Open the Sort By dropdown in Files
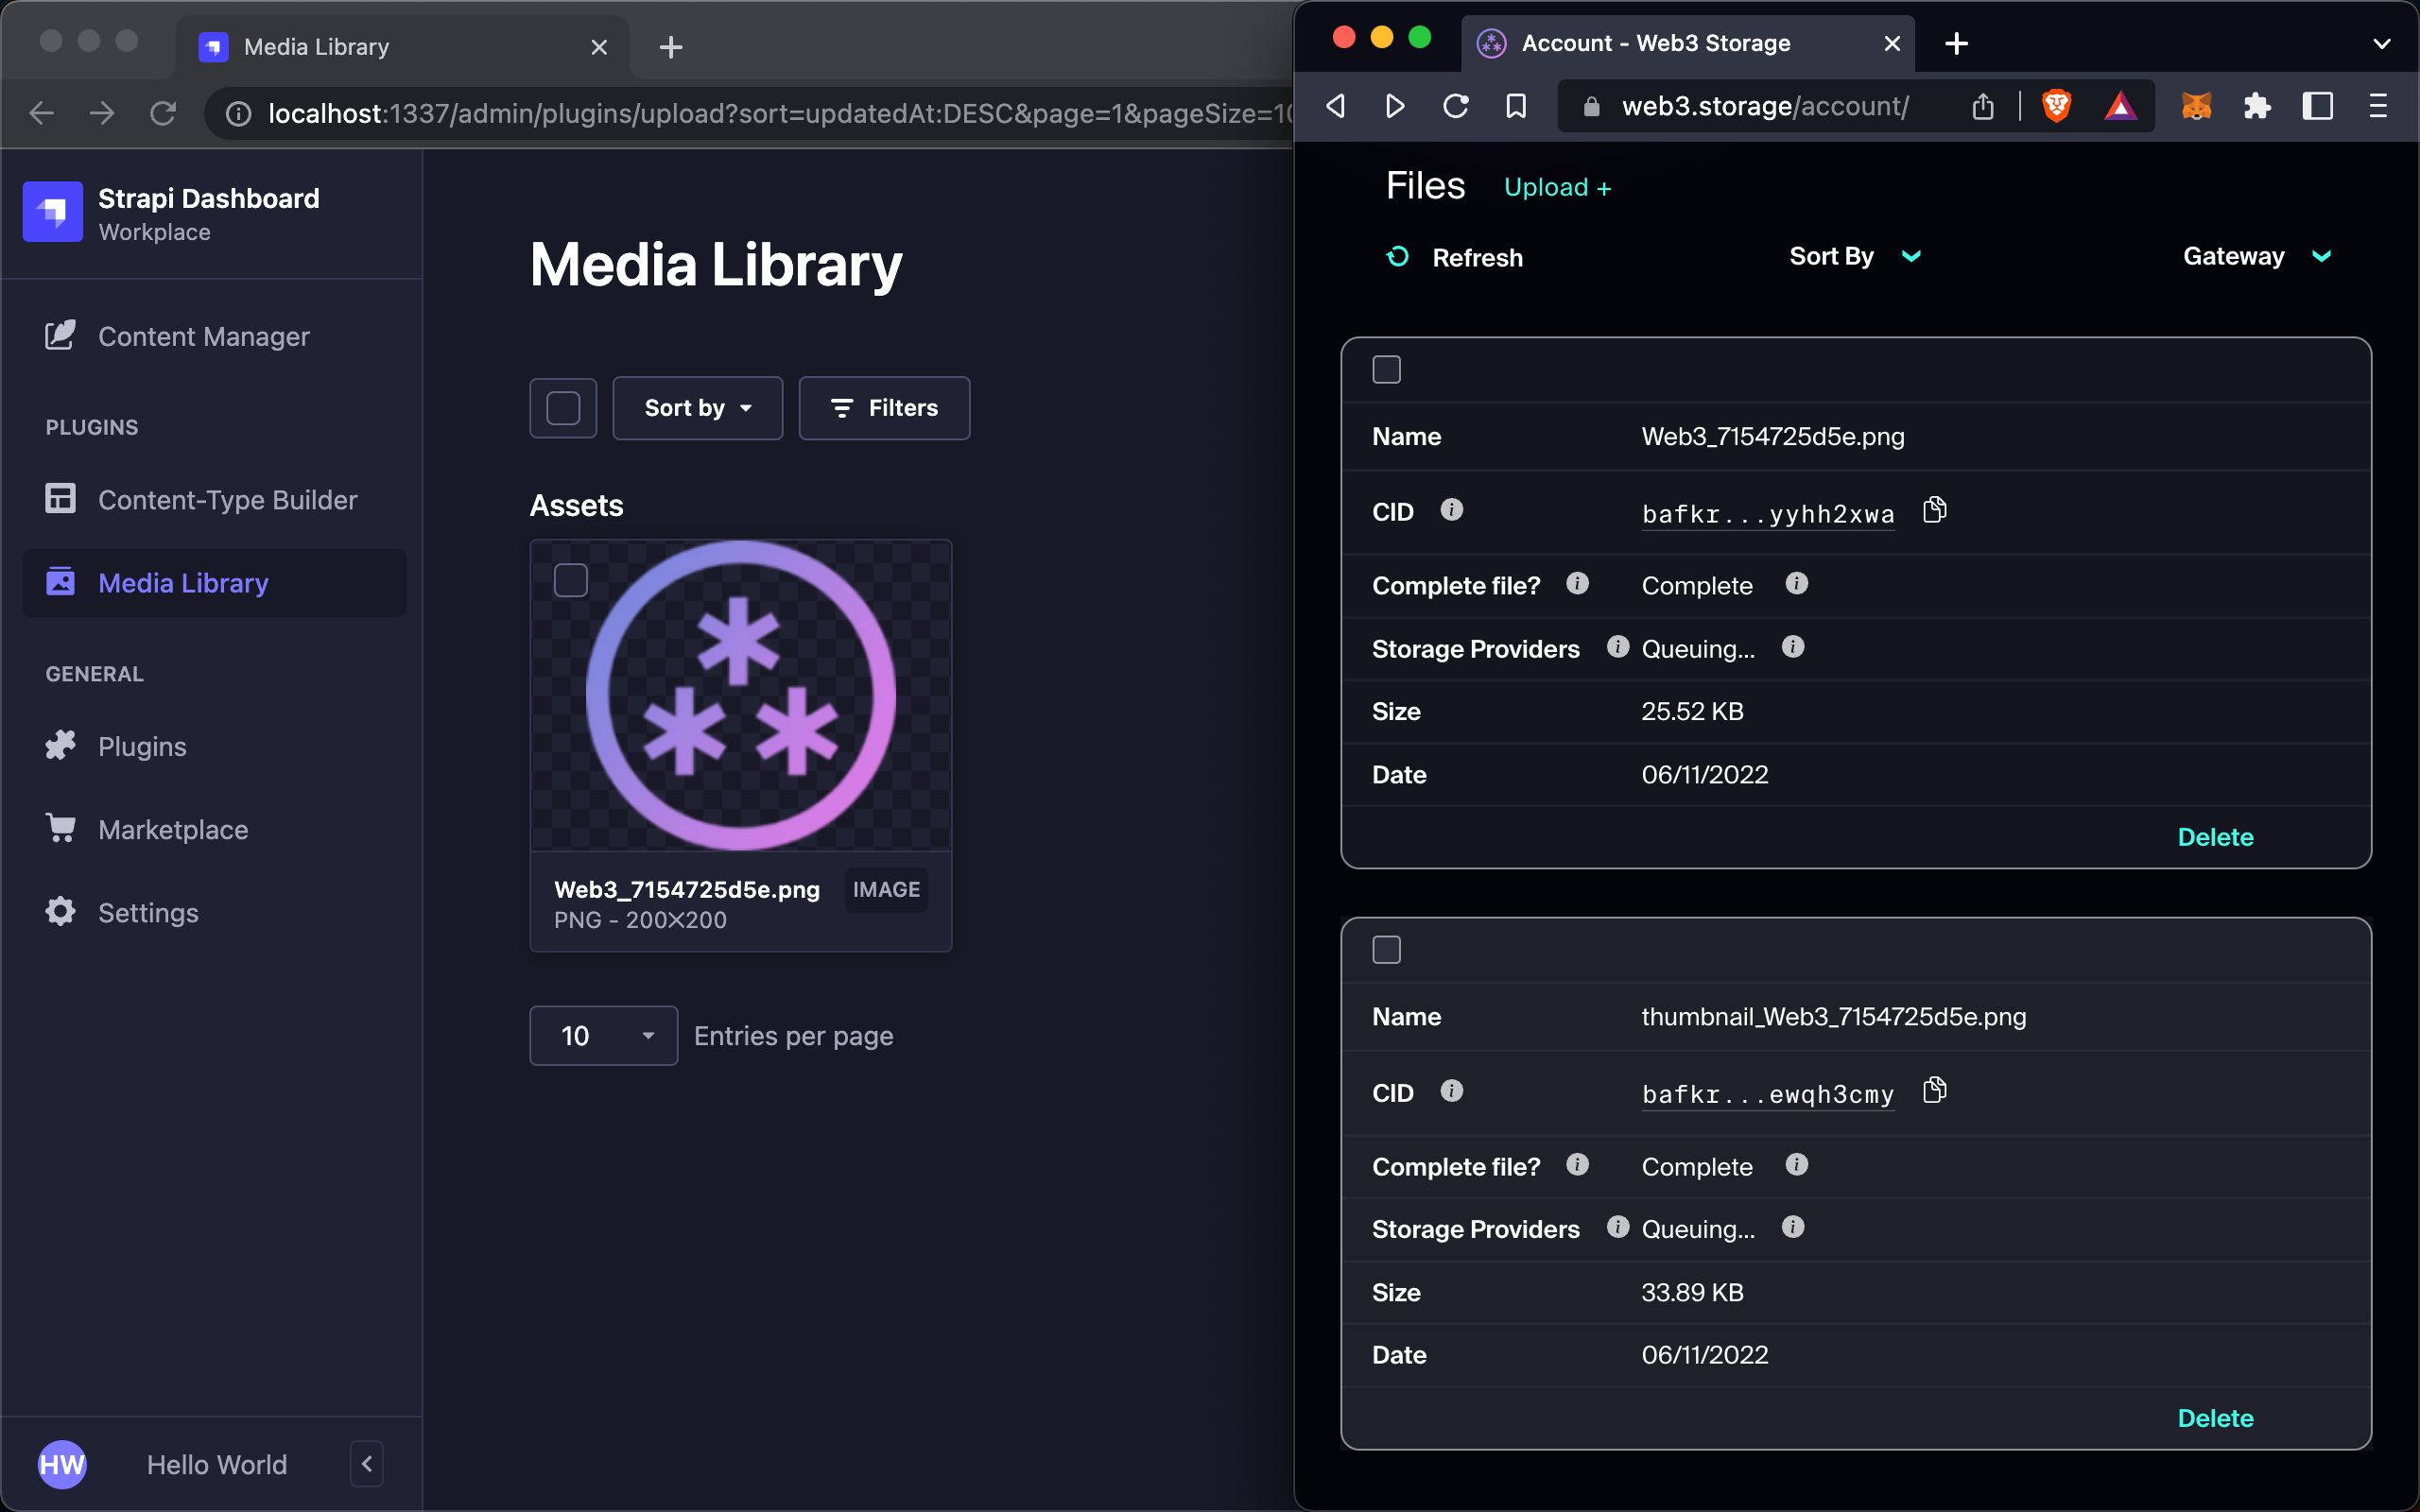Image resolution: width=2420 pixels, height=1512 pixels. pyautogui.click(x=1856, y=256)
